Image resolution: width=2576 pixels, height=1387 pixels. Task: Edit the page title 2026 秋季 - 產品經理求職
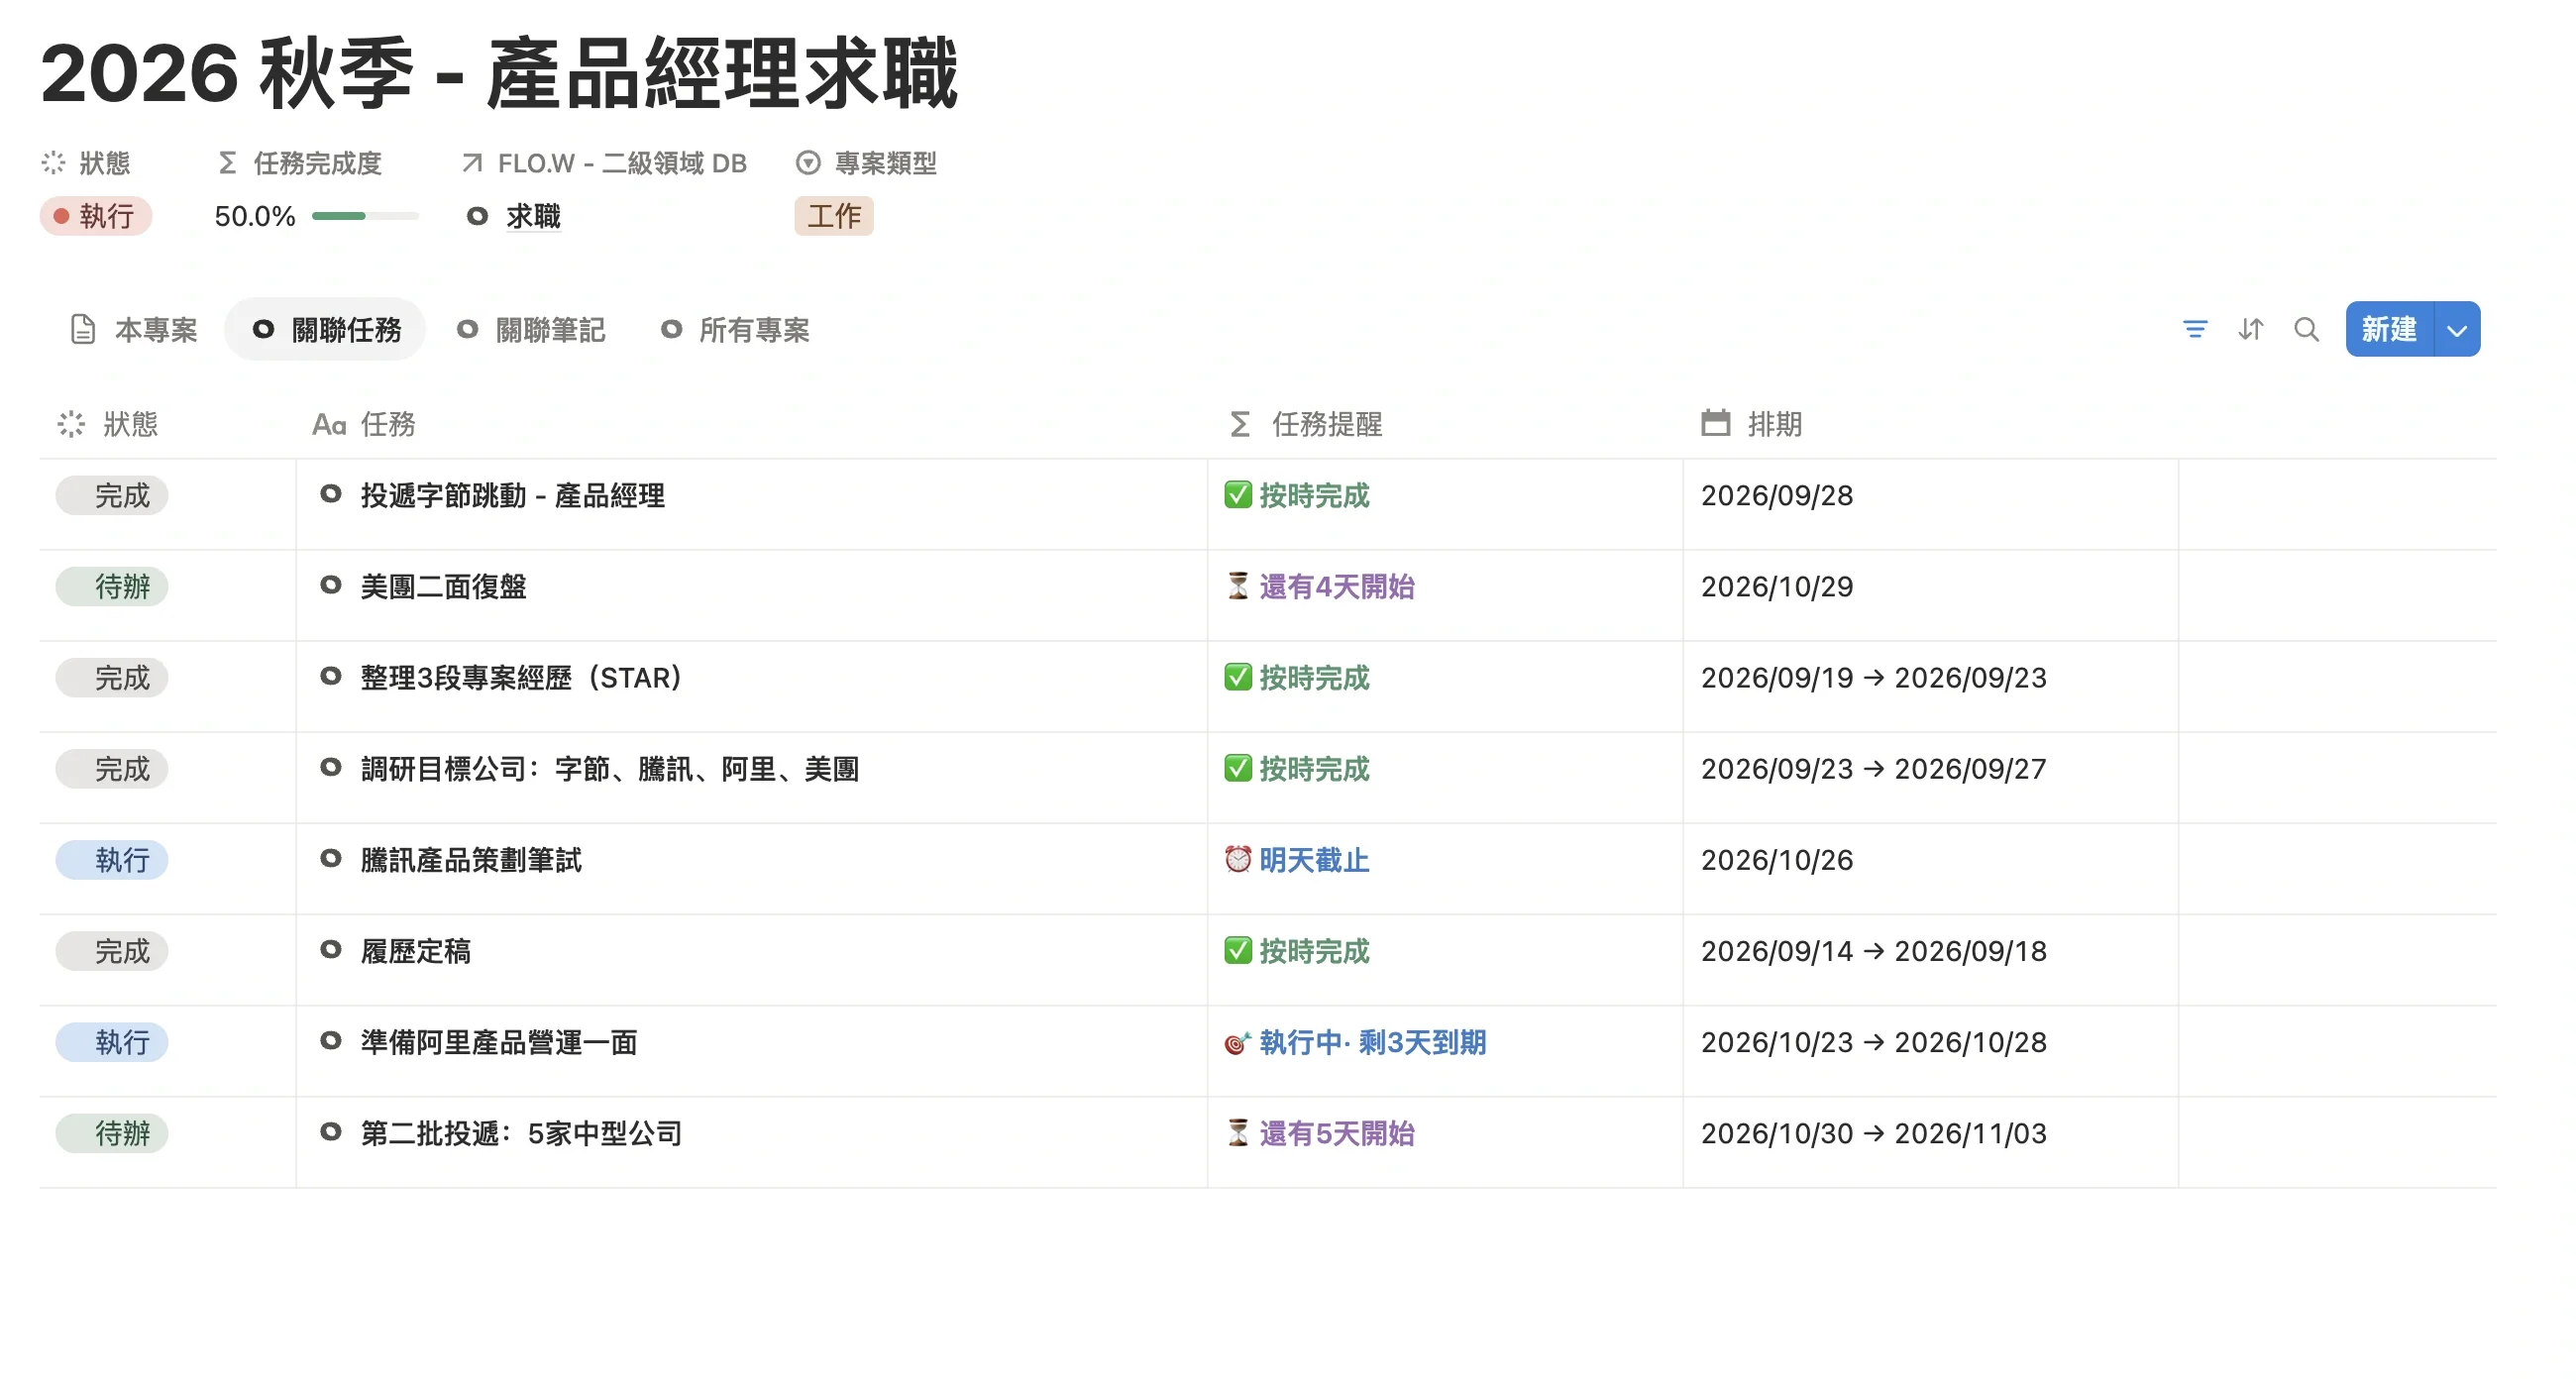[x=499, y=73]
